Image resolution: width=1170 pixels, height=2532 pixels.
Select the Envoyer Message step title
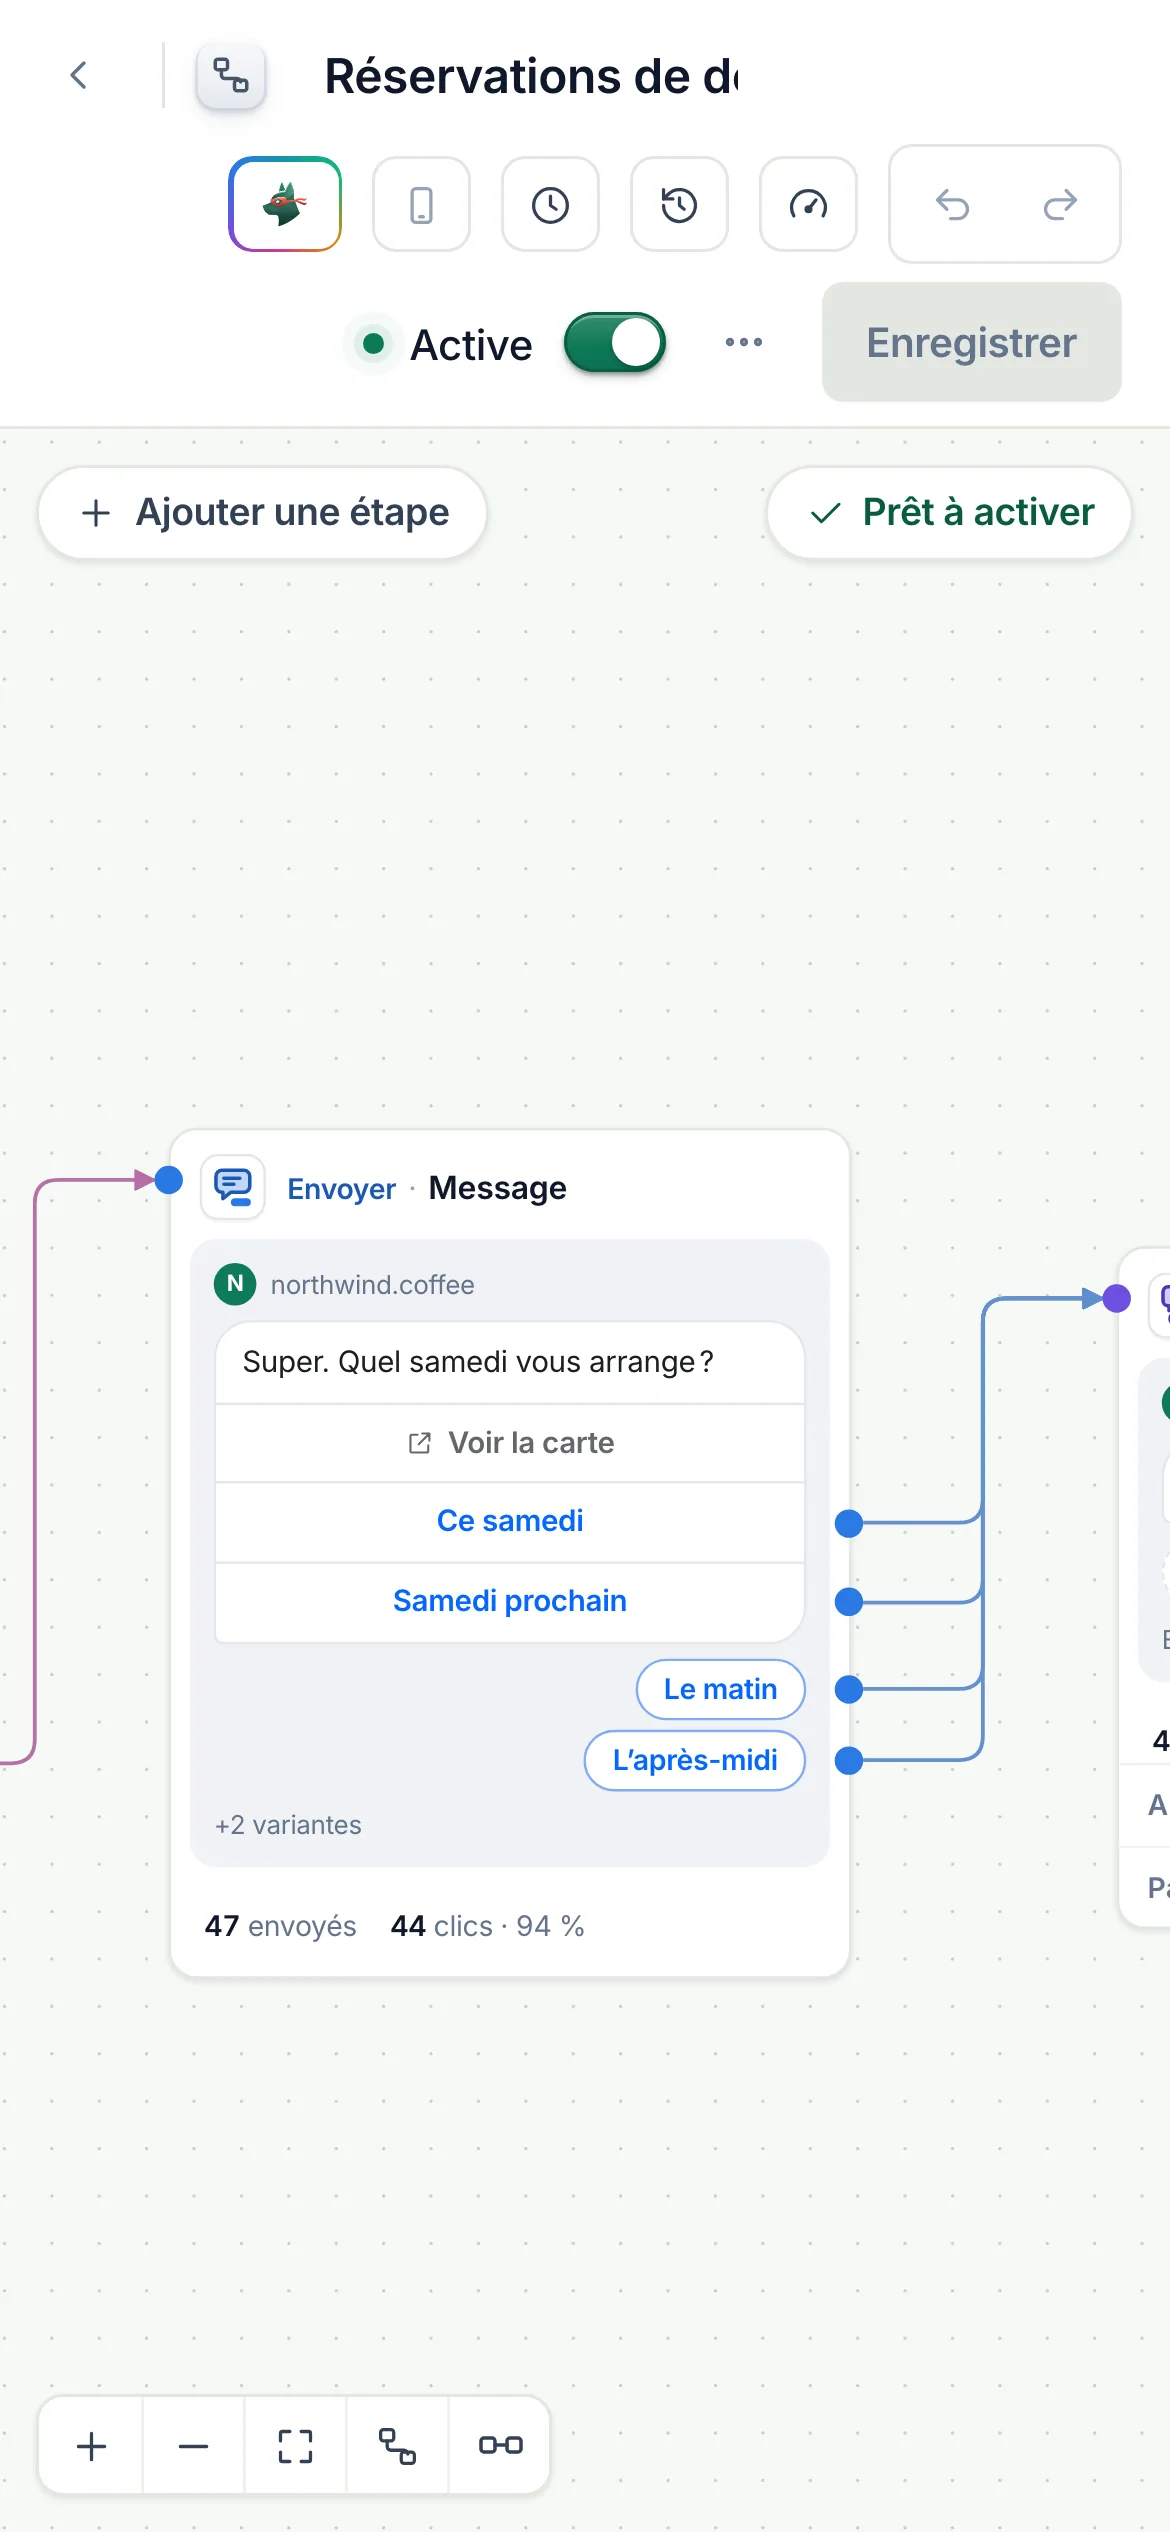point(427,1188)
